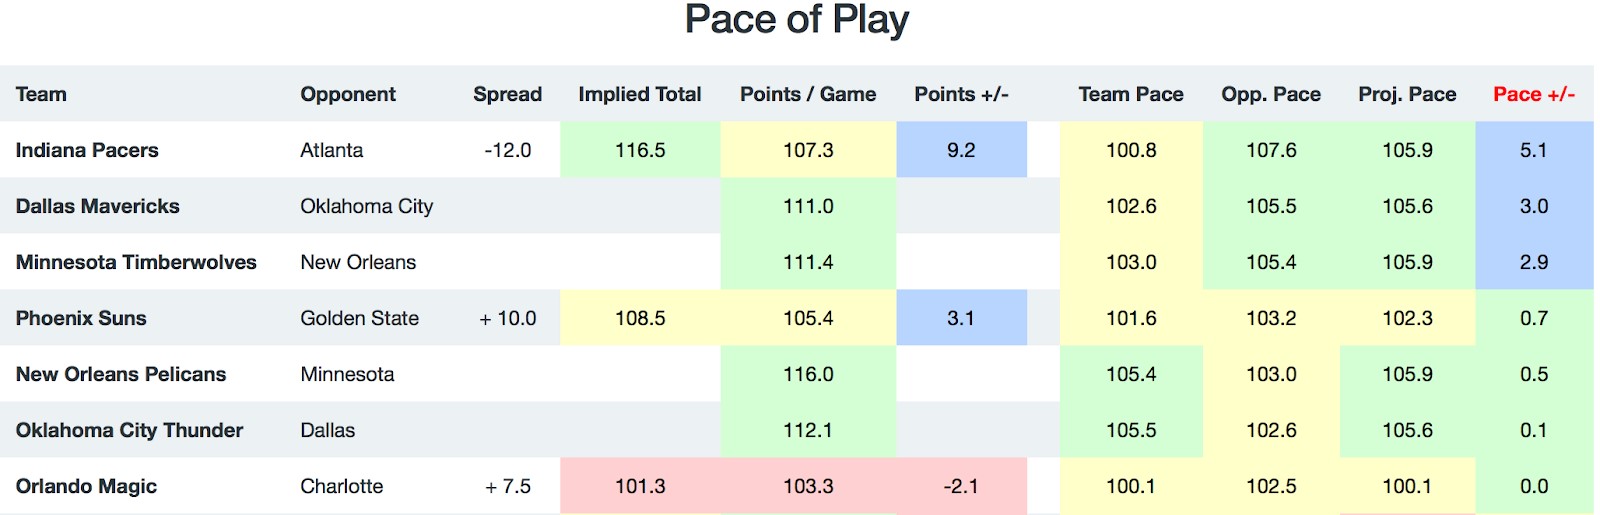Viewport: 1600px width, 515px height.
Task: Click the Pace of Play title
Action: click(x=797, y=20)
